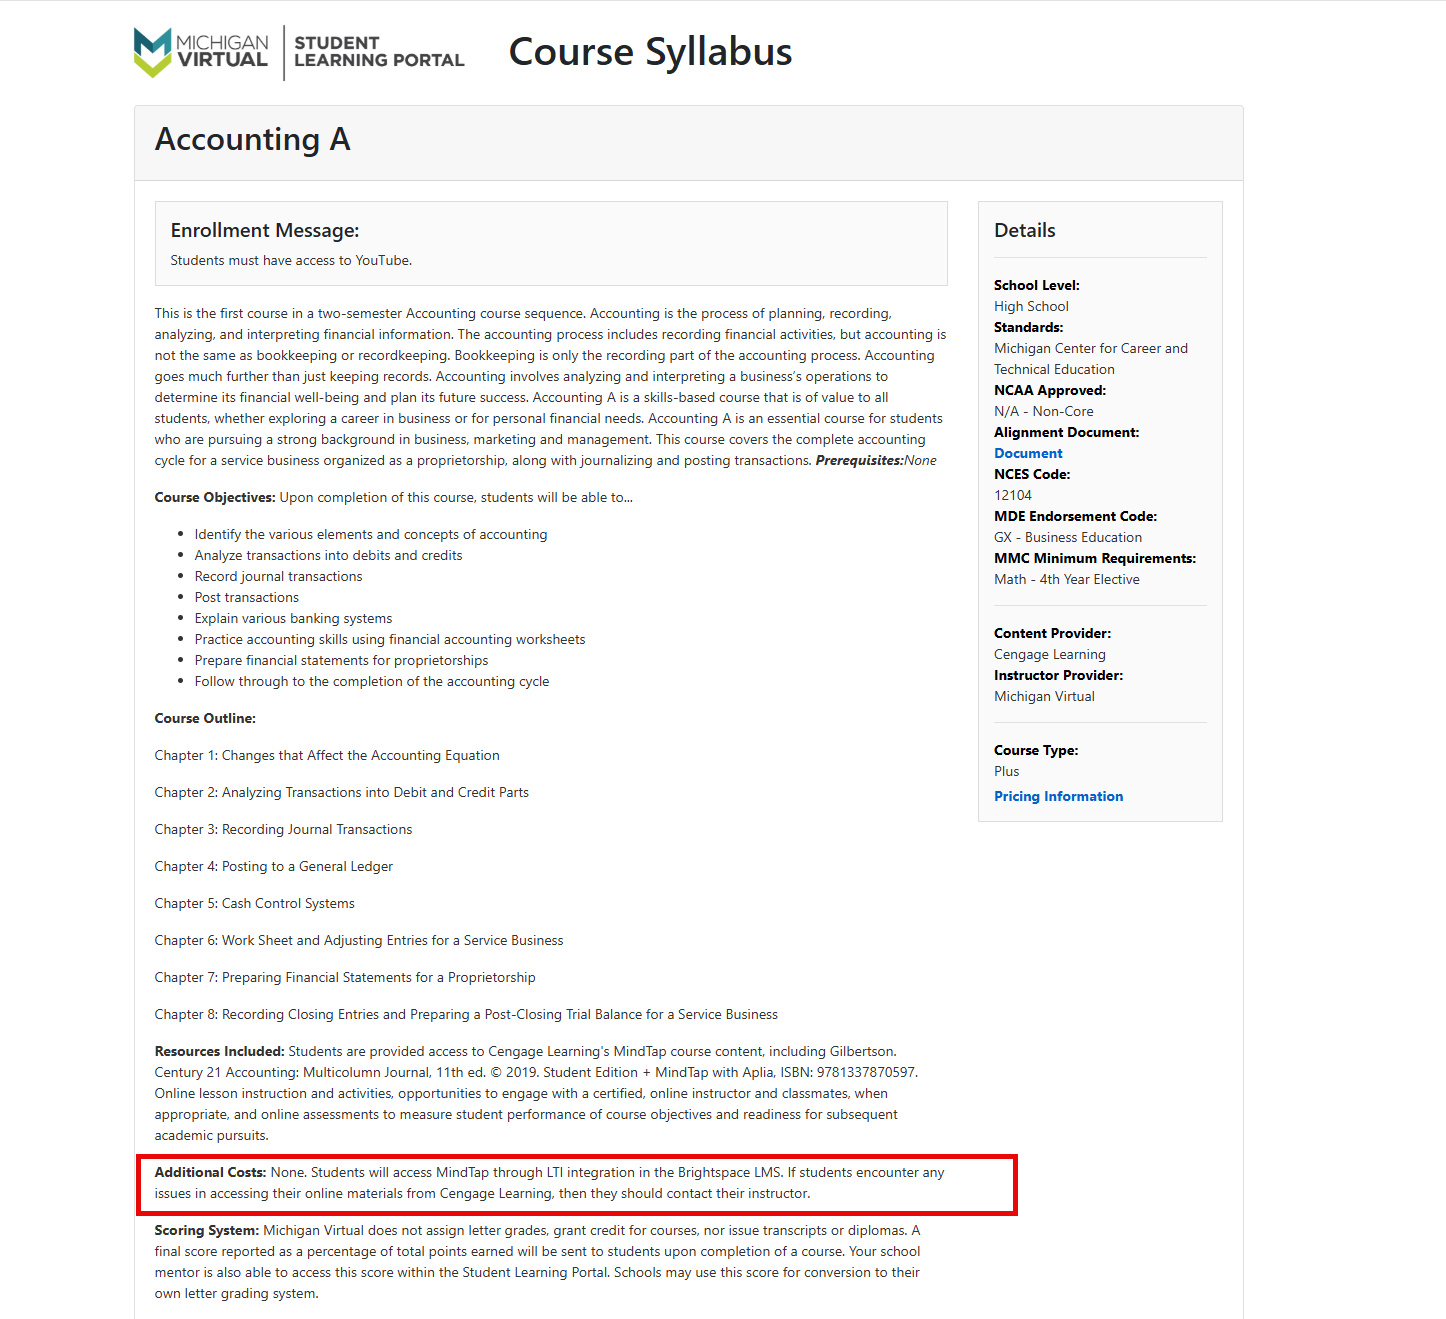Click the 'Course Objectives:' label
The height and width of the screenshot is (1319, 1446).
215,497
